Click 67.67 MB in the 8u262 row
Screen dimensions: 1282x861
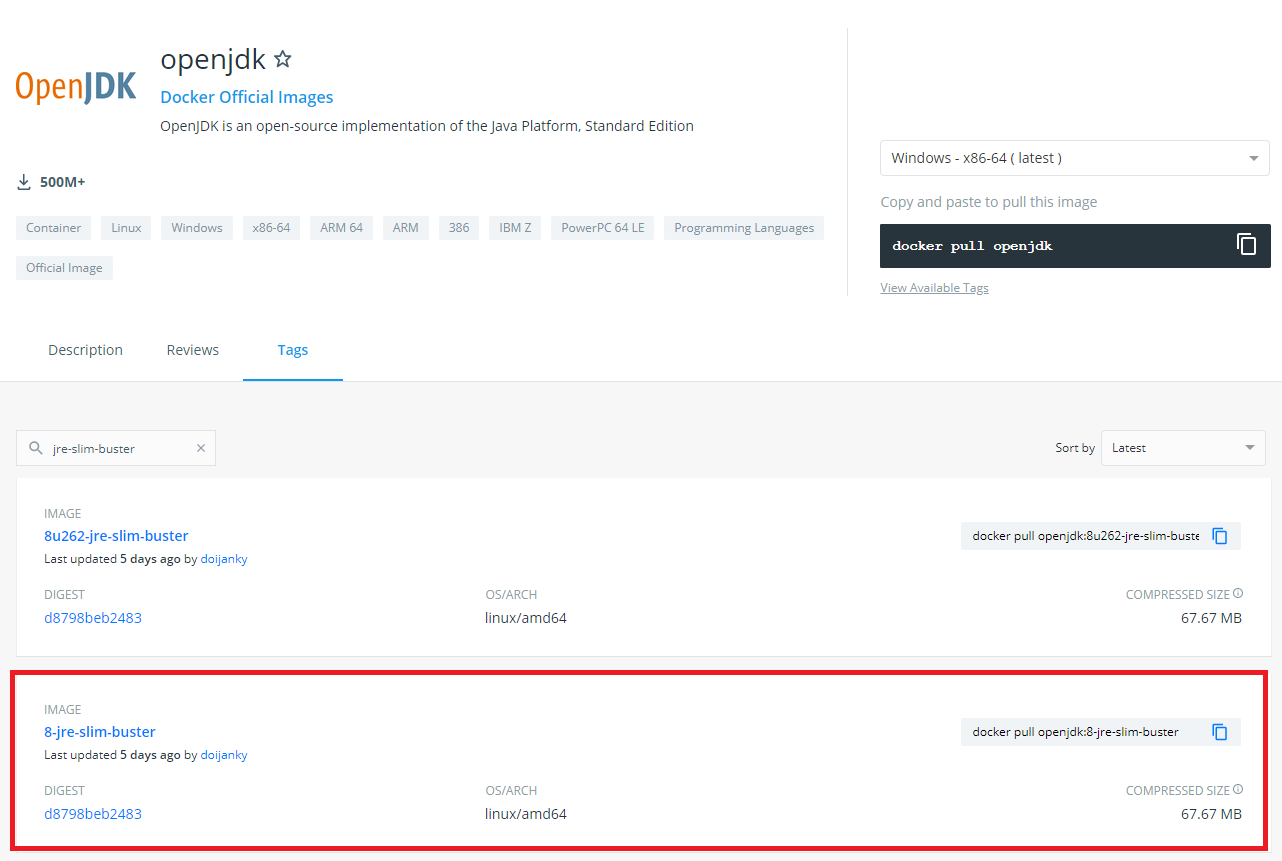1211,618
